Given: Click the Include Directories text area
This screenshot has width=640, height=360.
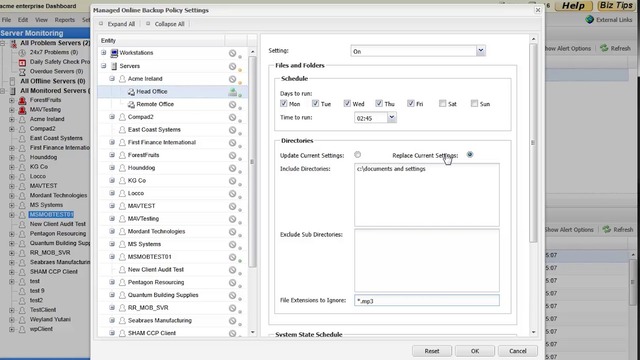Looking at the screenshot, I should [x=427, y=195].
